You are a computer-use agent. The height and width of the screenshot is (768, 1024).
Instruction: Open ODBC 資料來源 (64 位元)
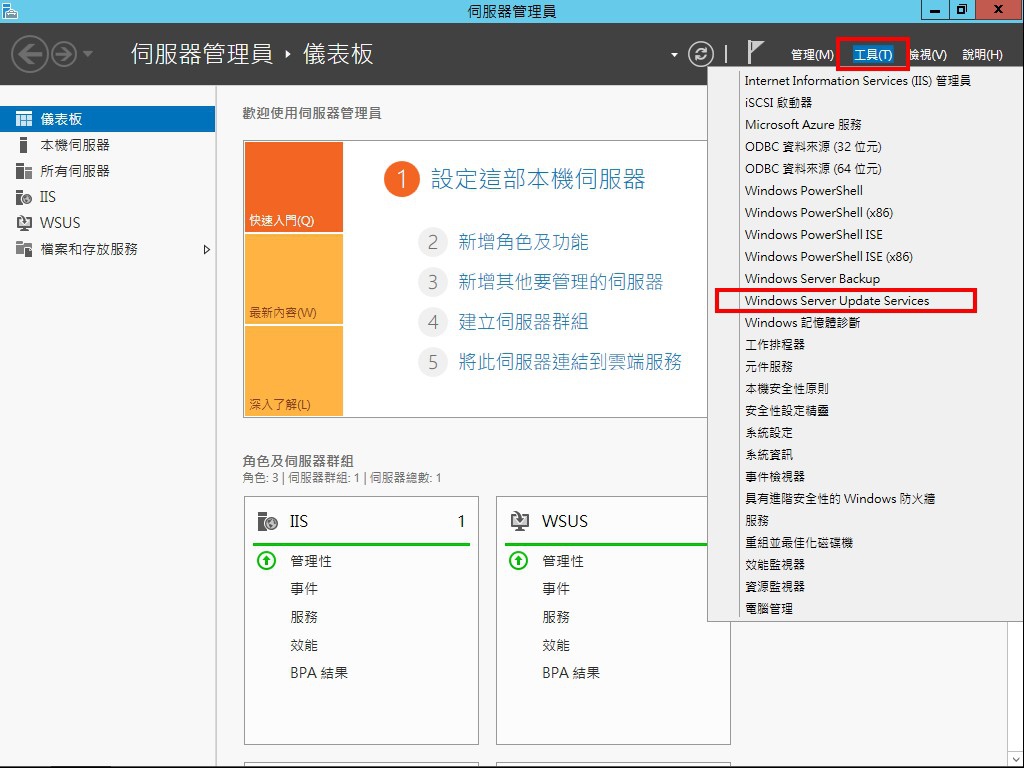point(813,168)
